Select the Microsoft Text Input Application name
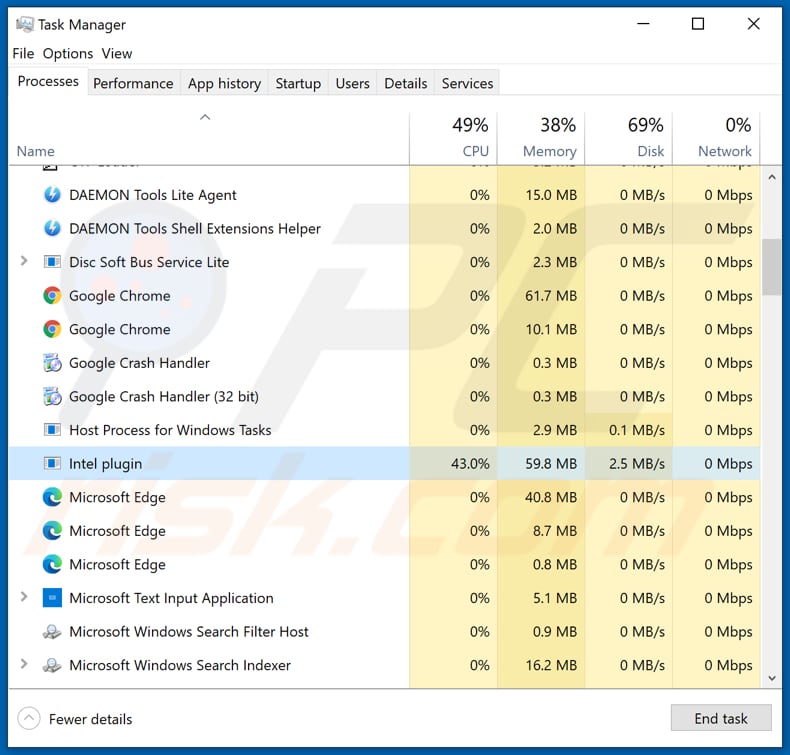This screenshot has width=790, height=755. [171, 598]
